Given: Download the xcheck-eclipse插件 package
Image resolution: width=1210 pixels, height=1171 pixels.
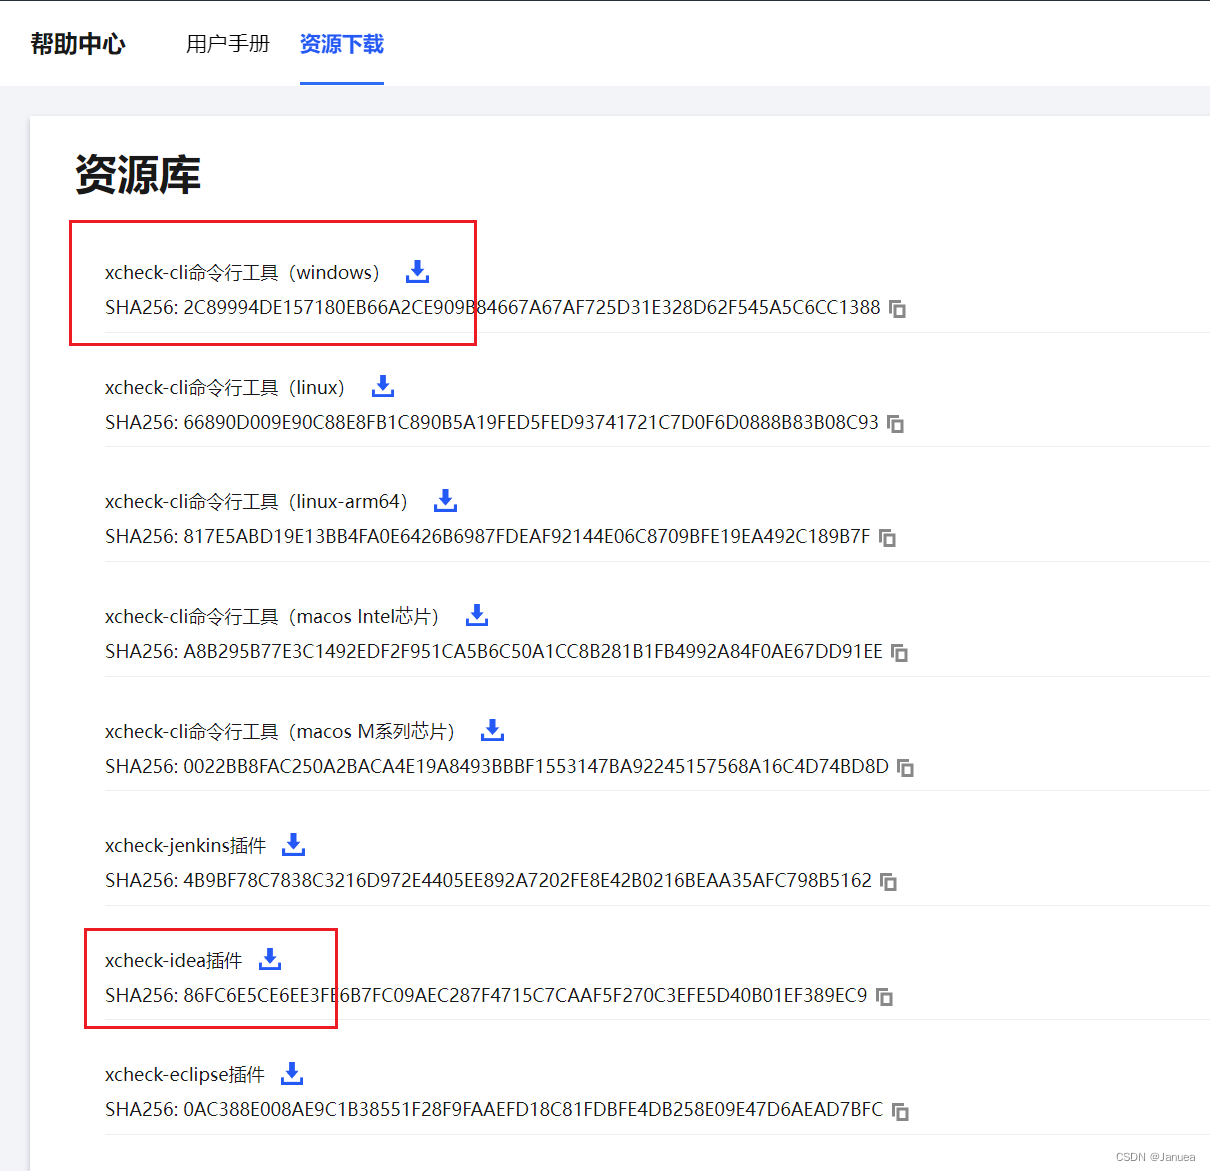Looking at the screenshot, I should click(291, 1072).
